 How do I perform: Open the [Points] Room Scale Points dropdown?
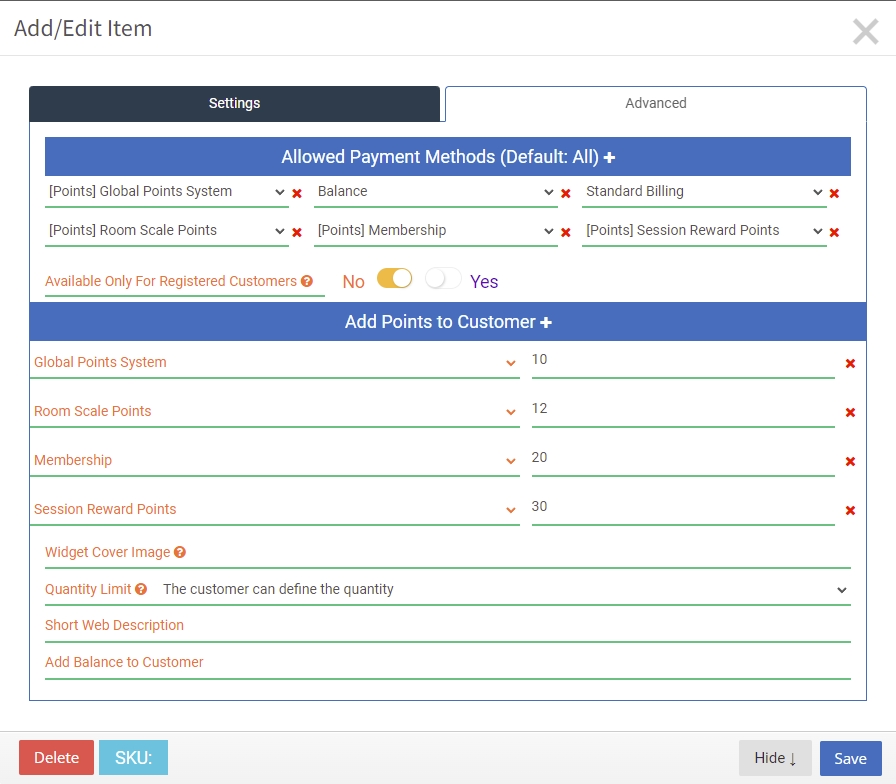[166, 231]
